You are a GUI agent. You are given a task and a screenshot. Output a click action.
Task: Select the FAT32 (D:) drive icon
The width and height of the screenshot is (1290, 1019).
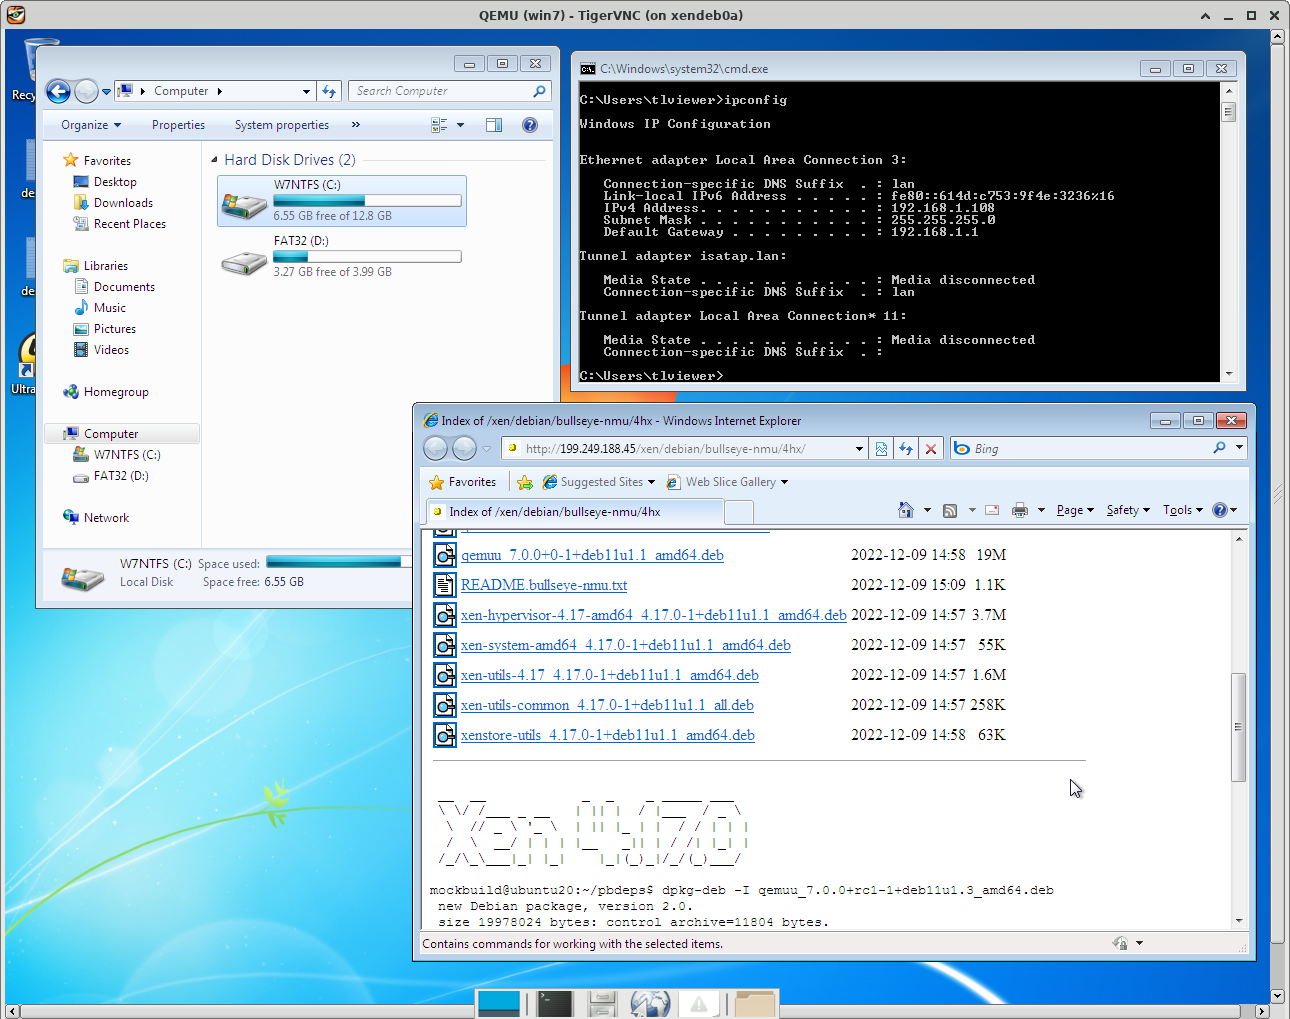(243, 262)
